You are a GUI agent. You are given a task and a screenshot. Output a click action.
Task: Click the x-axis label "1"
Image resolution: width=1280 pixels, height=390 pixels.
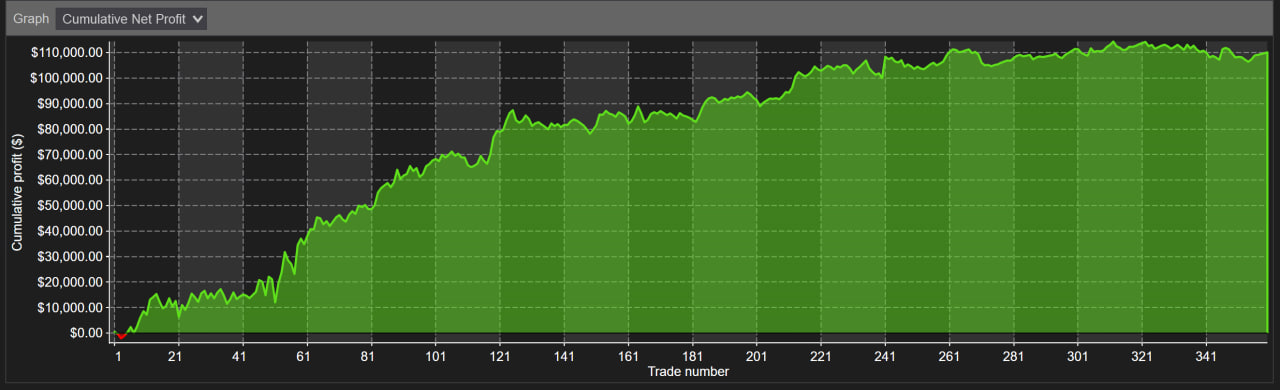(x=118, y=356)
